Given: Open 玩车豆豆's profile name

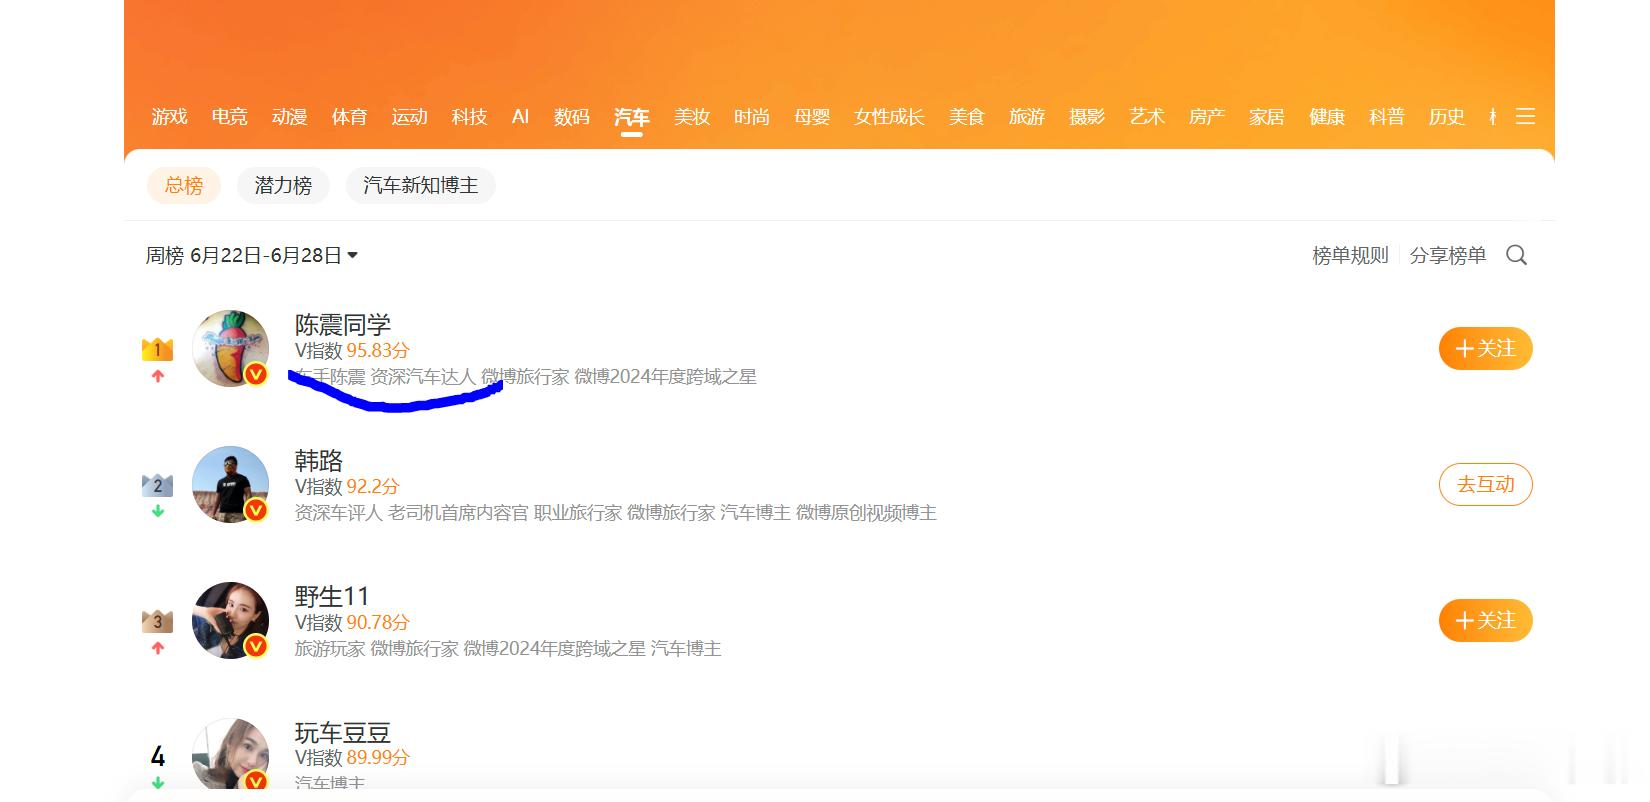Looking at the screenshot, I should 343,733.
